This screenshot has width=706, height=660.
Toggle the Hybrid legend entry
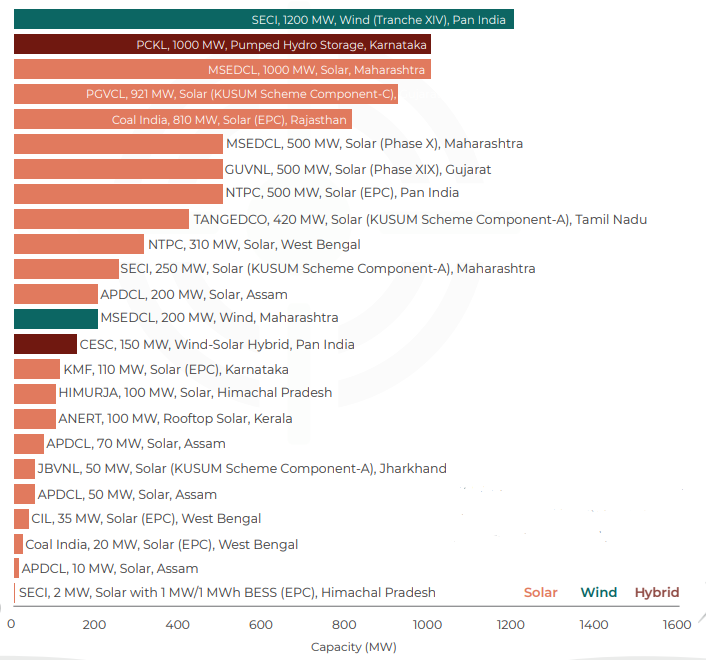[657, 592]
